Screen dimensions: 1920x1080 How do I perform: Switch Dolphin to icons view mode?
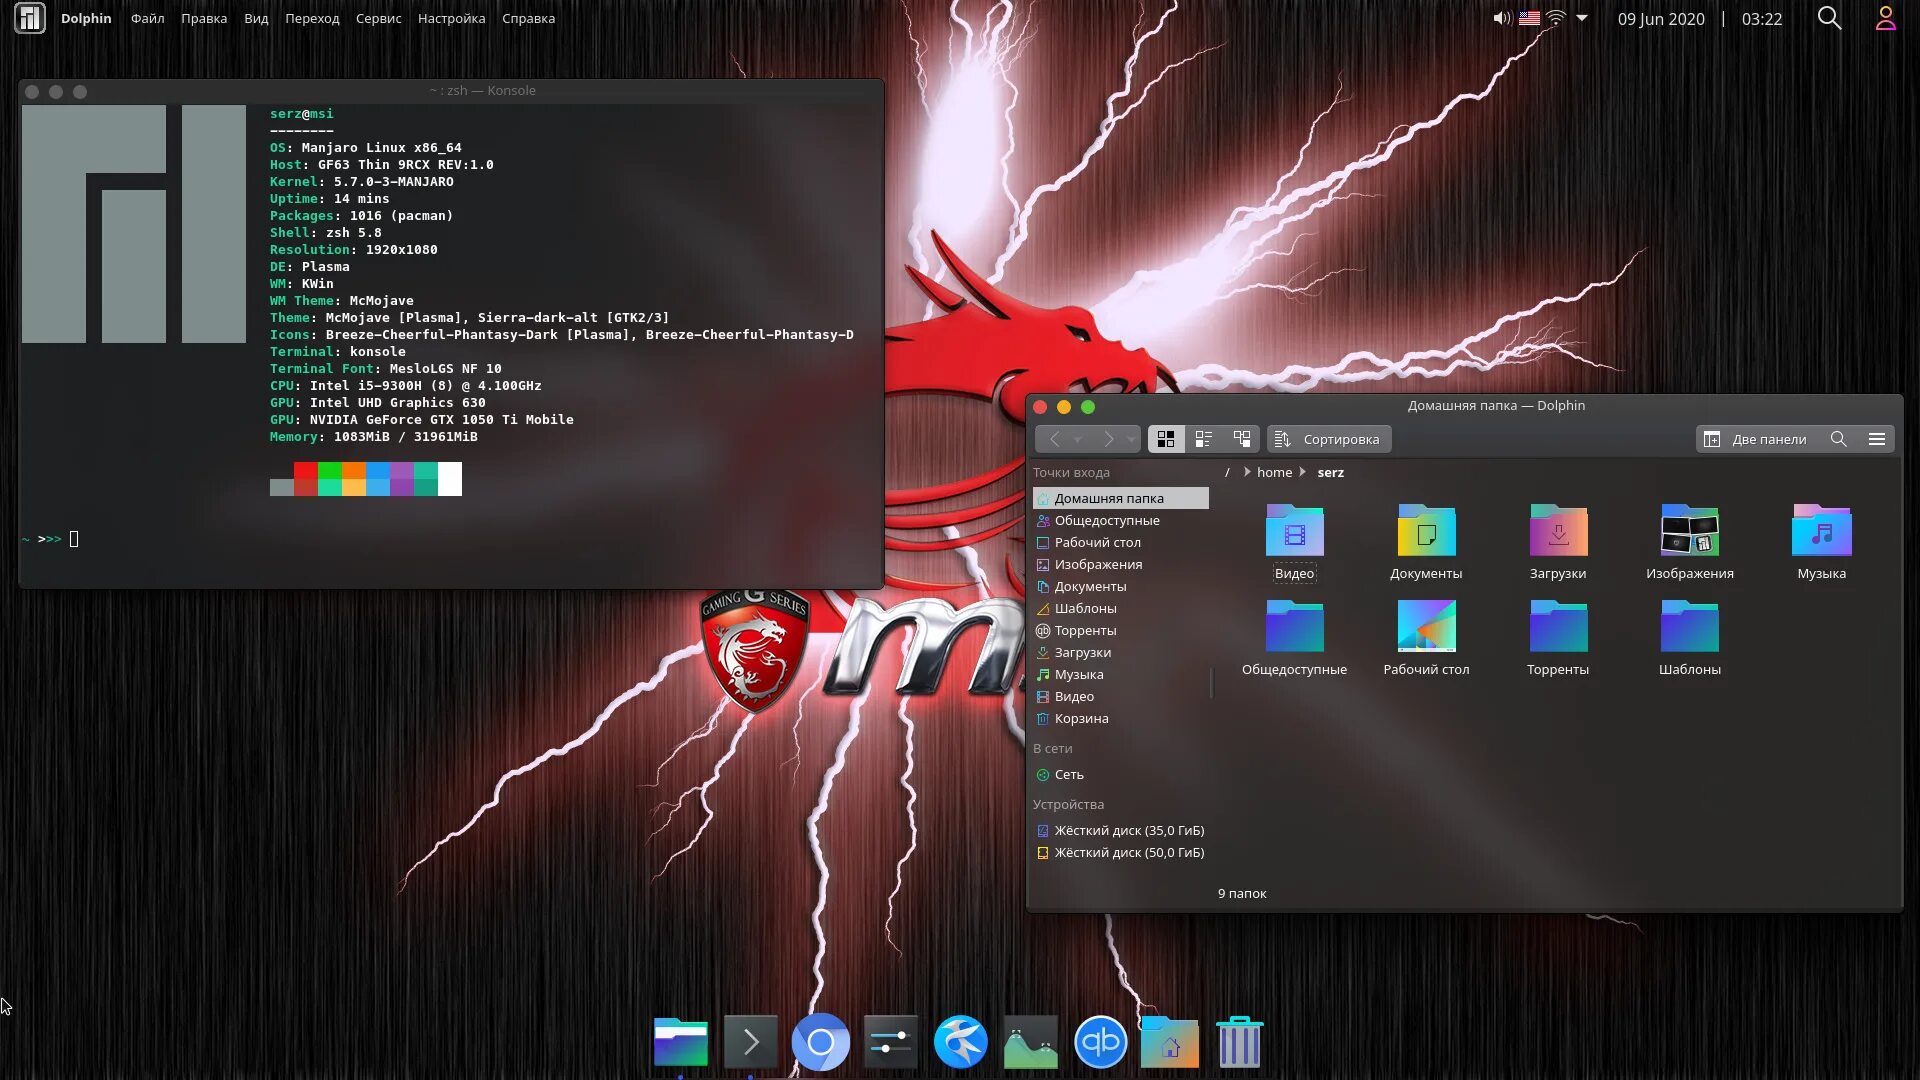coord(1166,439)
